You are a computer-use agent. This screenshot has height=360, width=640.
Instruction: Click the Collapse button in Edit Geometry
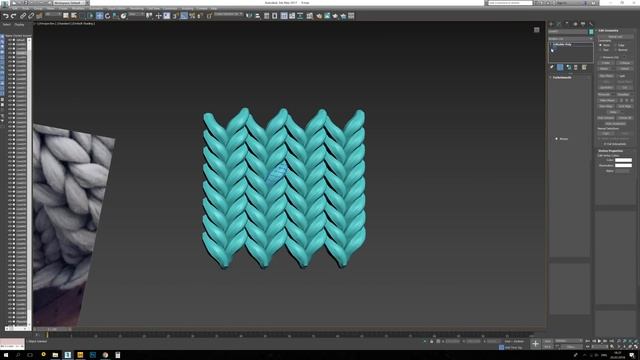624,63
